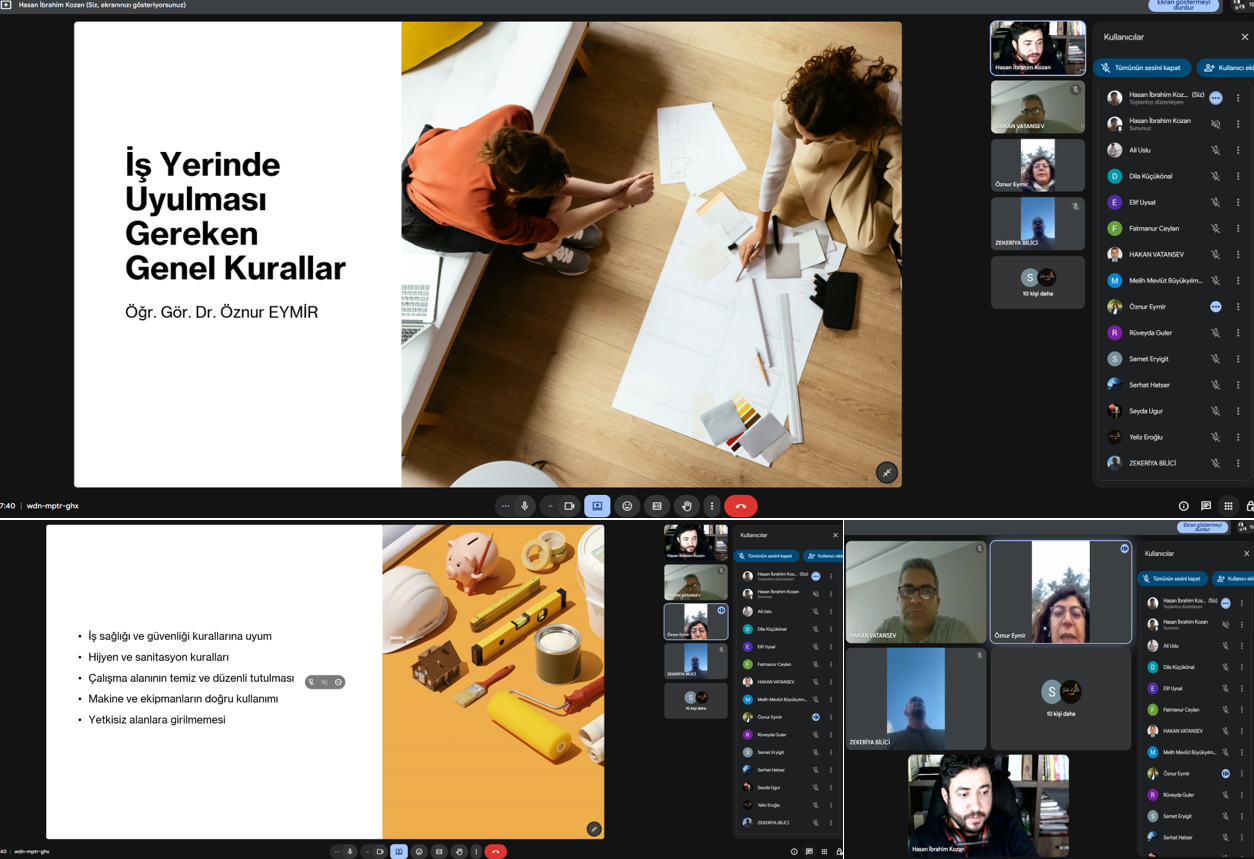The width and height of the screenshot is (1254, 859).
Task: Open the chat icon in the top window
Action: pyautogui.click(x=1206, y=506)
